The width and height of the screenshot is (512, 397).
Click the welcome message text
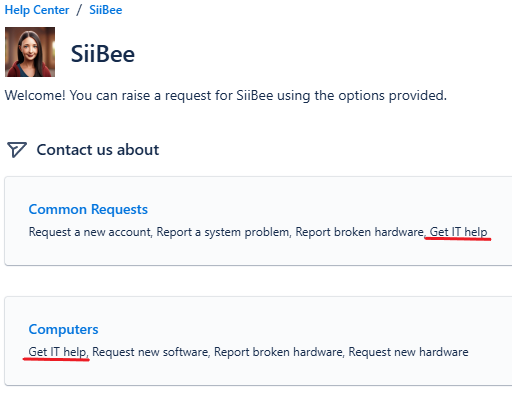(x=226, y=96)
